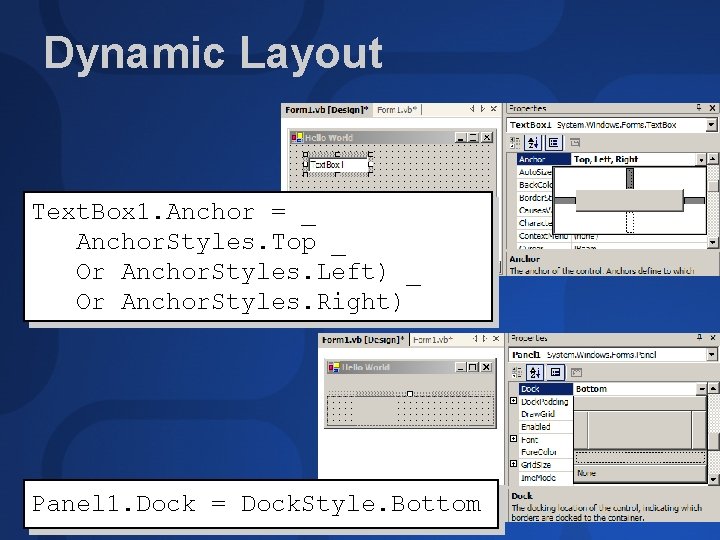Click scroll-tabs-left arrow in upper designer
This screenshot has width=720, height=540.
(472, 109)
